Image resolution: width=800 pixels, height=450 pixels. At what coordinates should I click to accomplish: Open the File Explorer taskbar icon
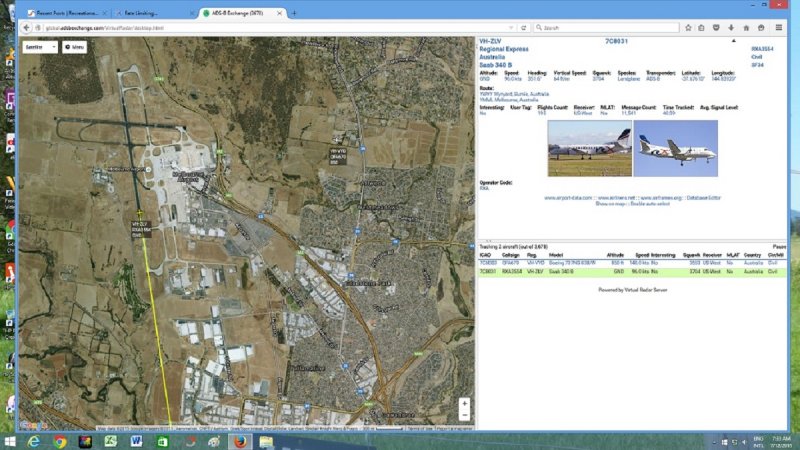click(266, 441)
